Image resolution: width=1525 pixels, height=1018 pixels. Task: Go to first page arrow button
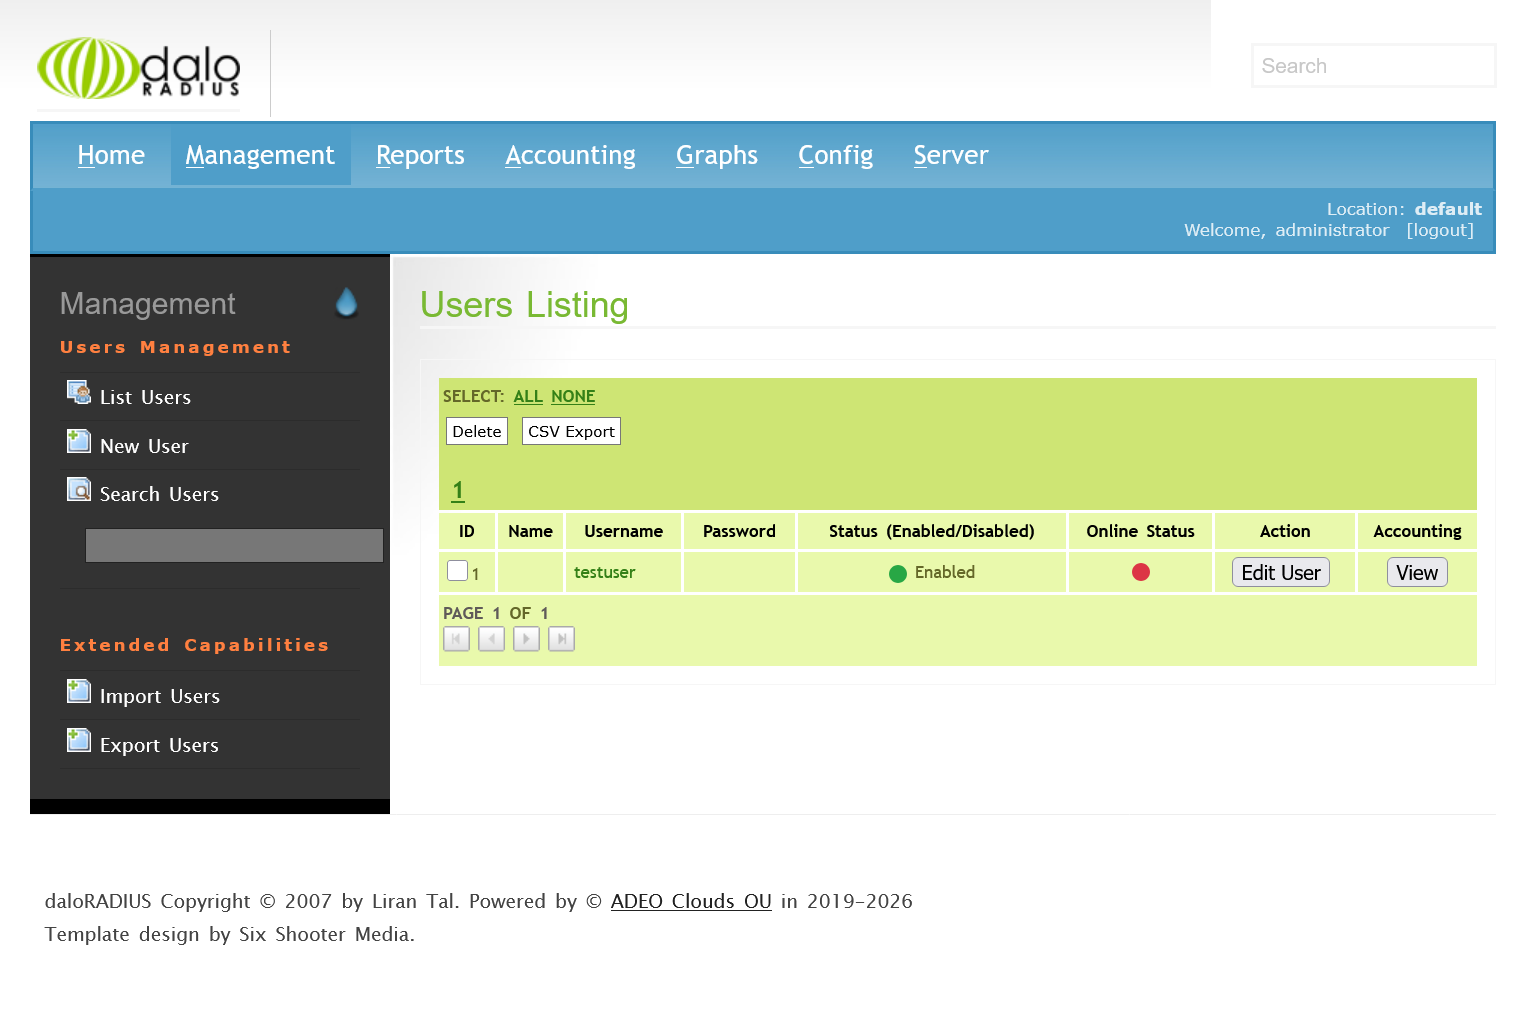tap(456, 639)
